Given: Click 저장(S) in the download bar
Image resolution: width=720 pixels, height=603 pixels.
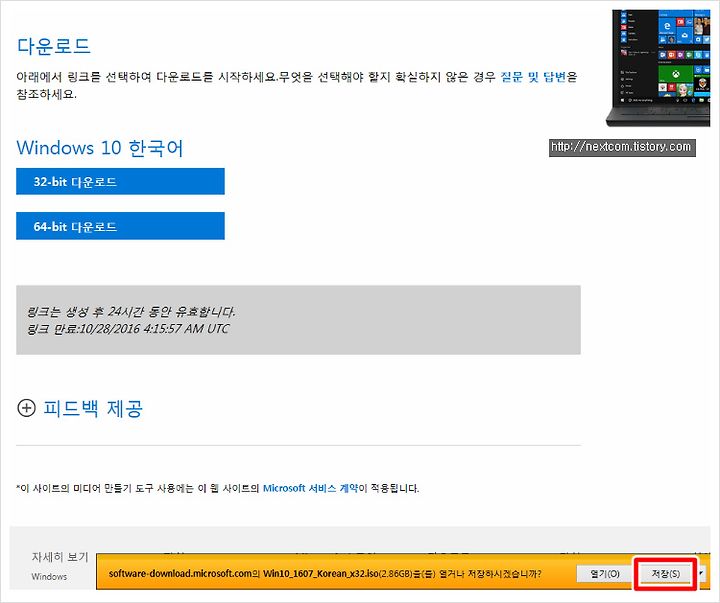Looking at the screenshot, I should (666, 573).
